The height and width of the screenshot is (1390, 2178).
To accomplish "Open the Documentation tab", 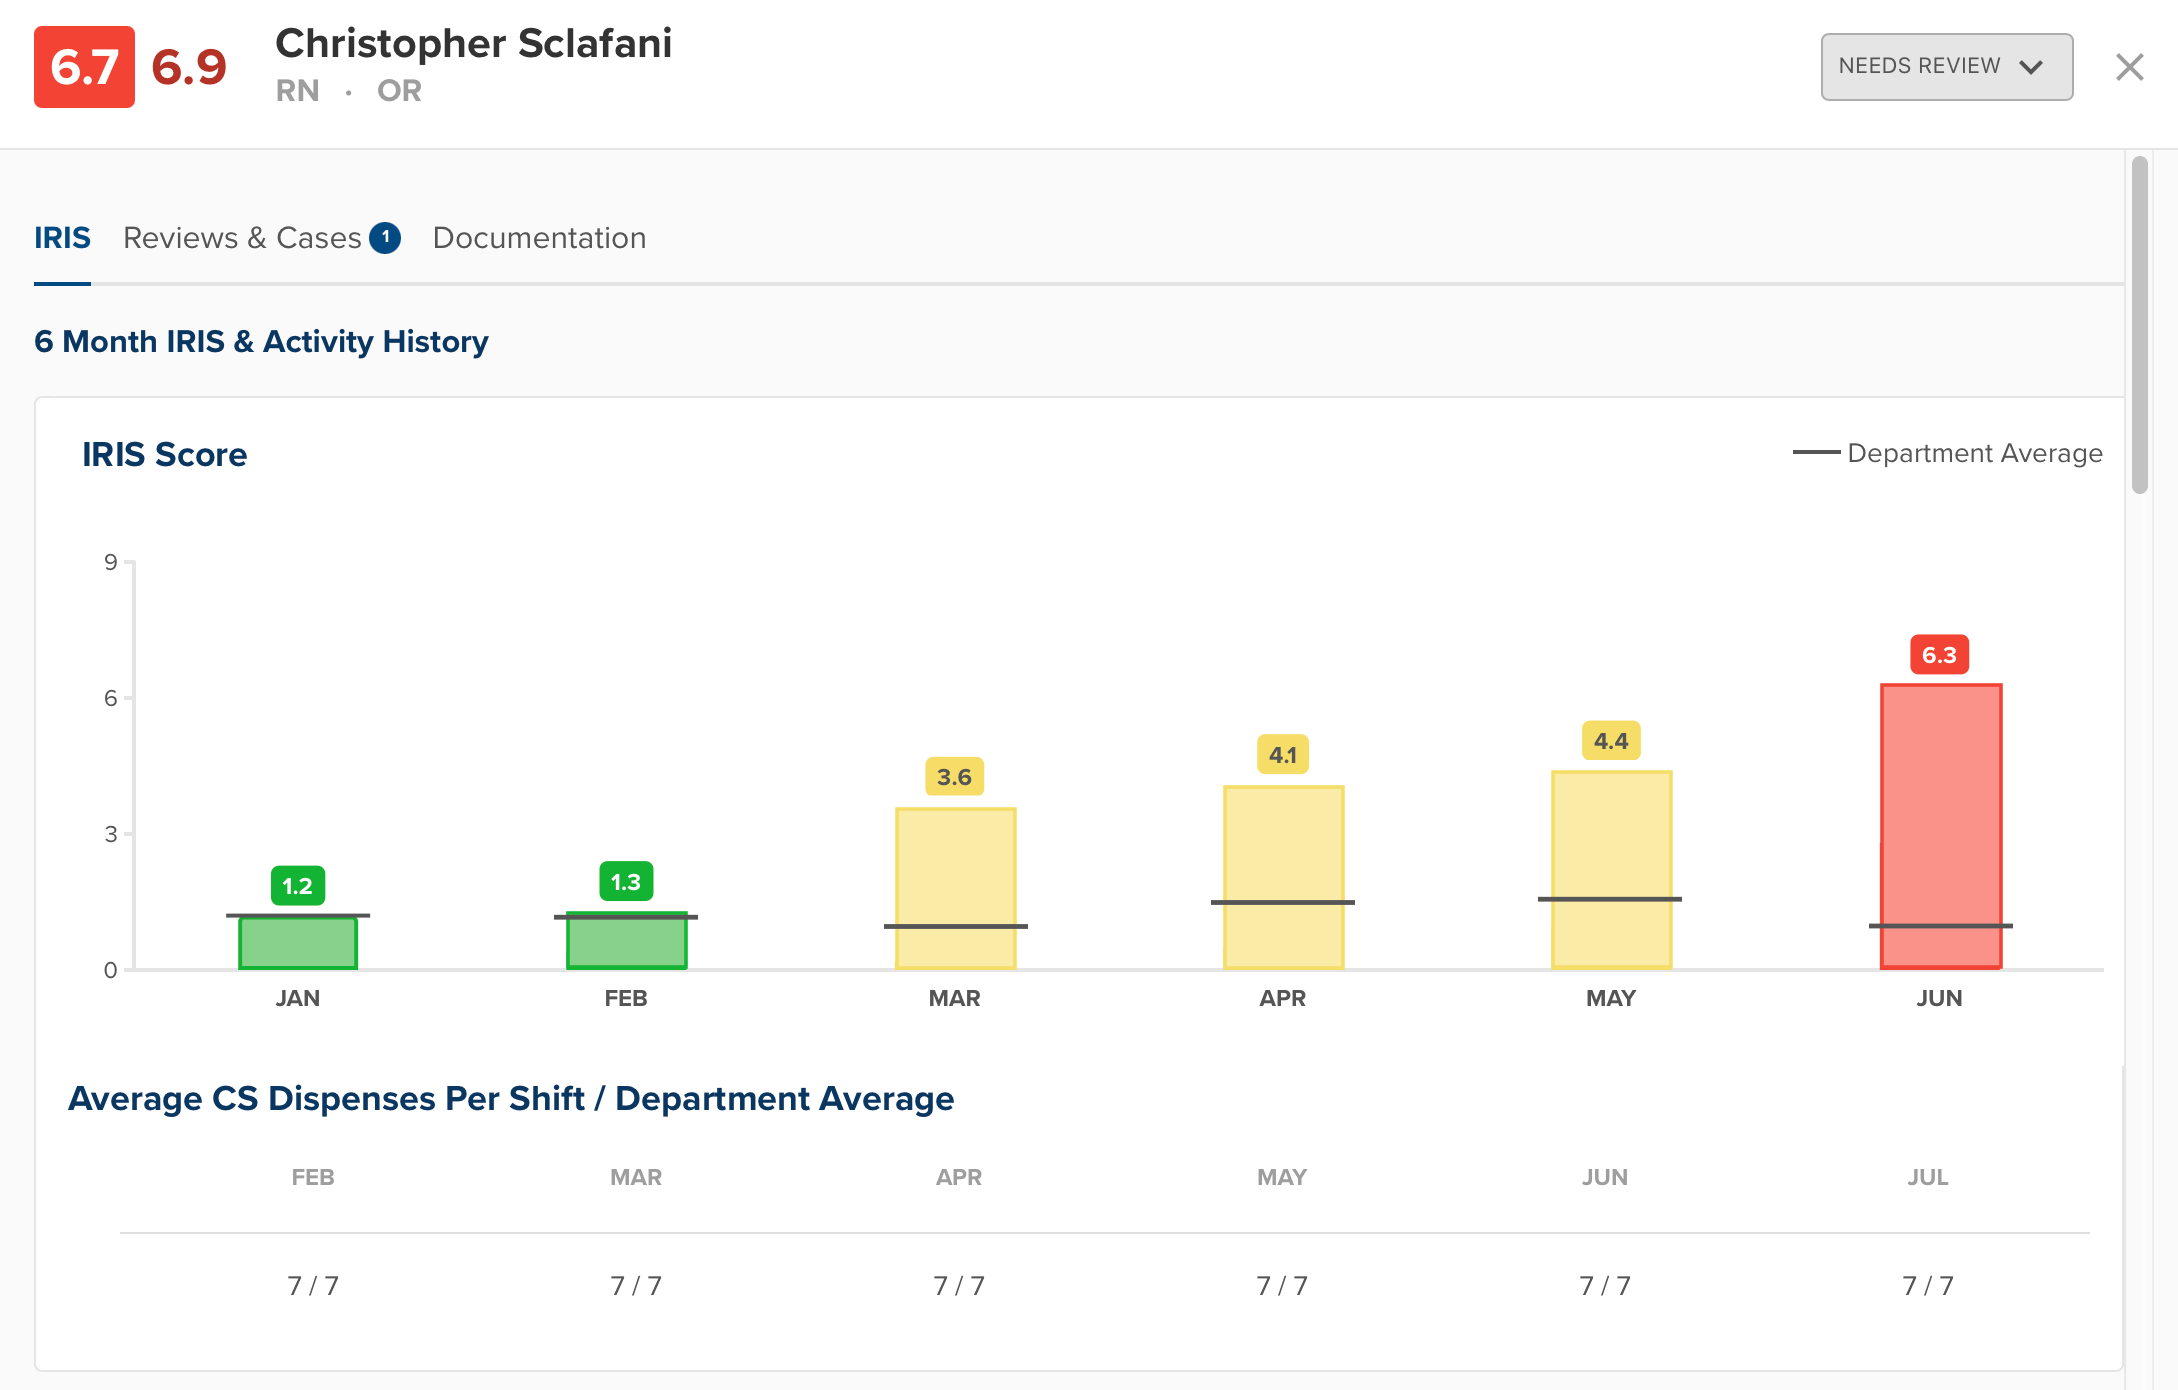I will [539, 238].
